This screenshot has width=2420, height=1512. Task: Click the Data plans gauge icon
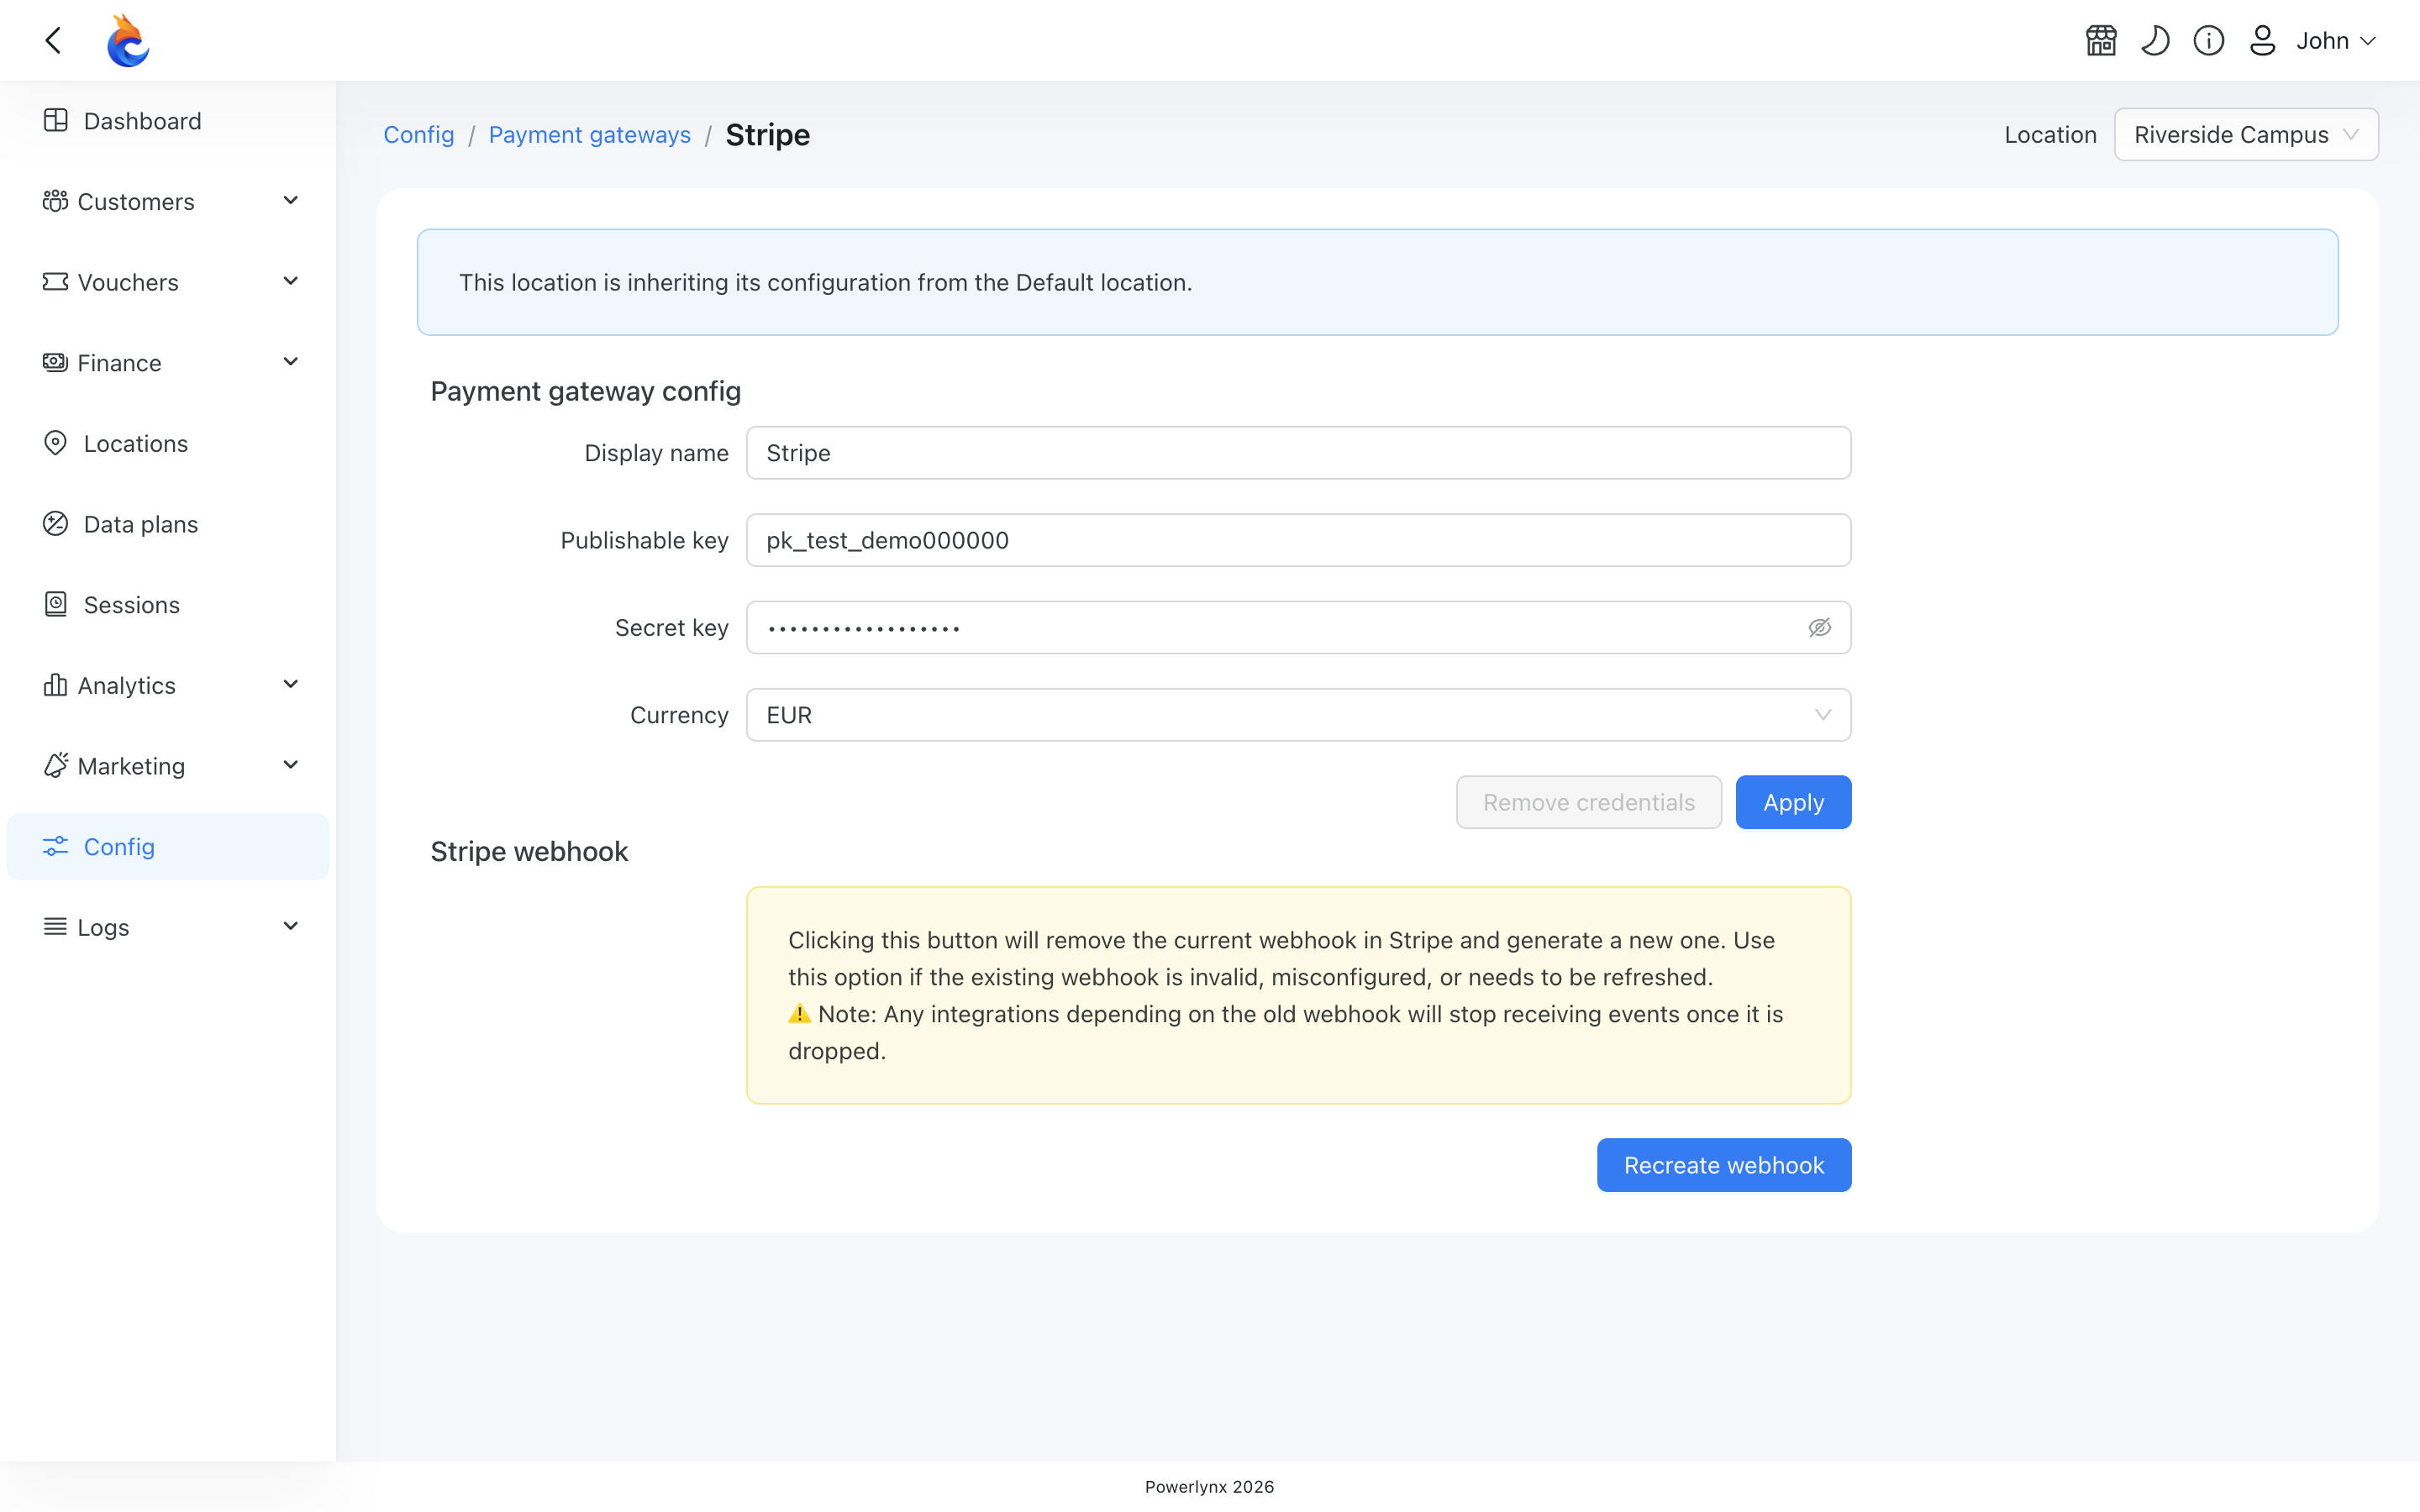tap(55, 524)
